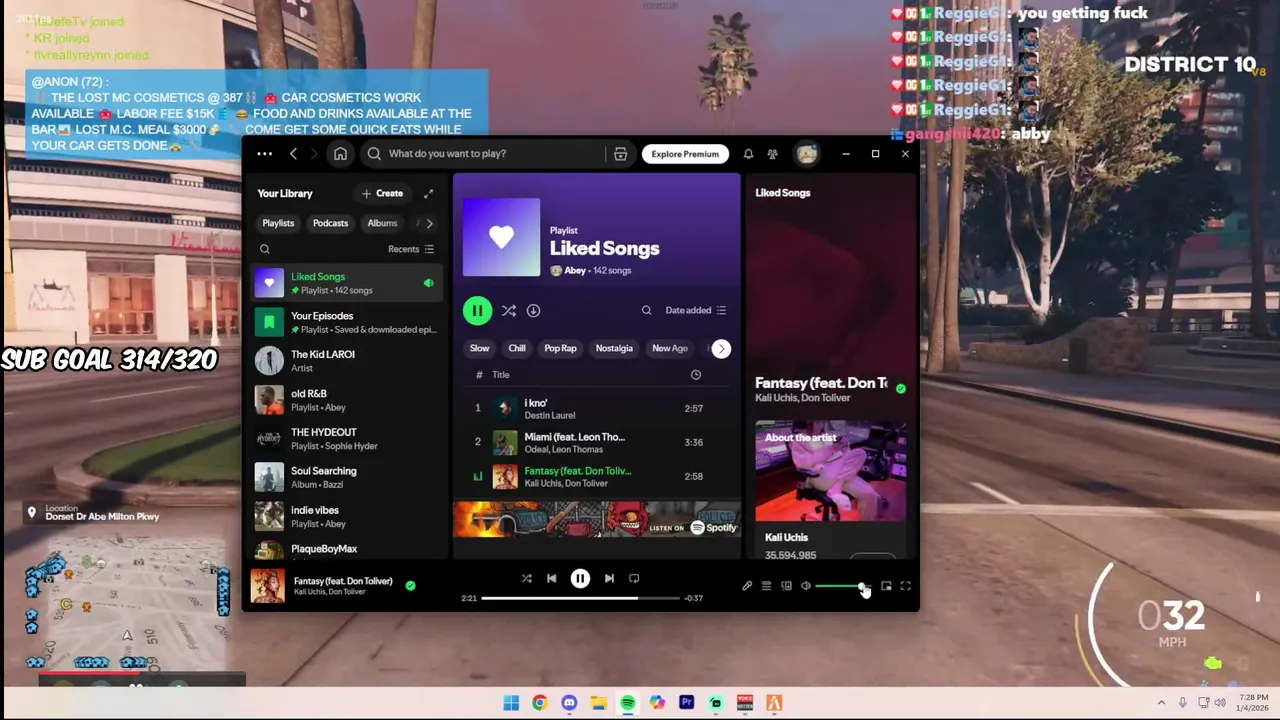
Task: Open the Create menu in Your Library
Action: click(383, 194)
